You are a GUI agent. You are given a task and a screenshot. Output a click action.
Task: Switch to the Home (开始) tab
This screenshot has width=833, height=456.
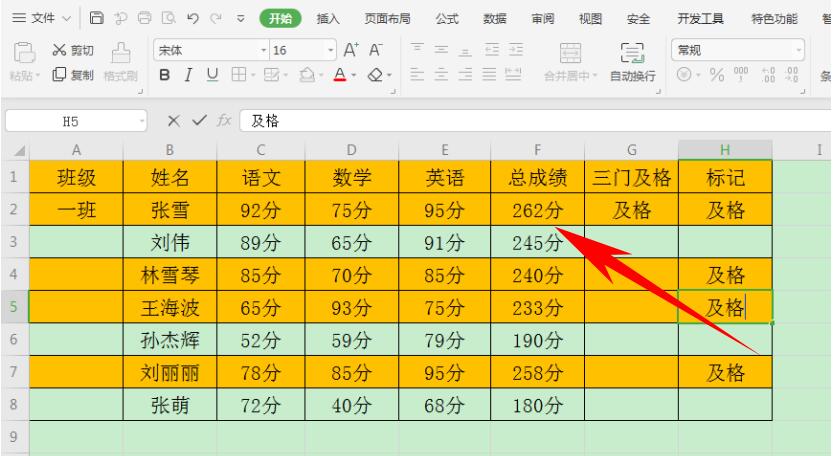280,19
